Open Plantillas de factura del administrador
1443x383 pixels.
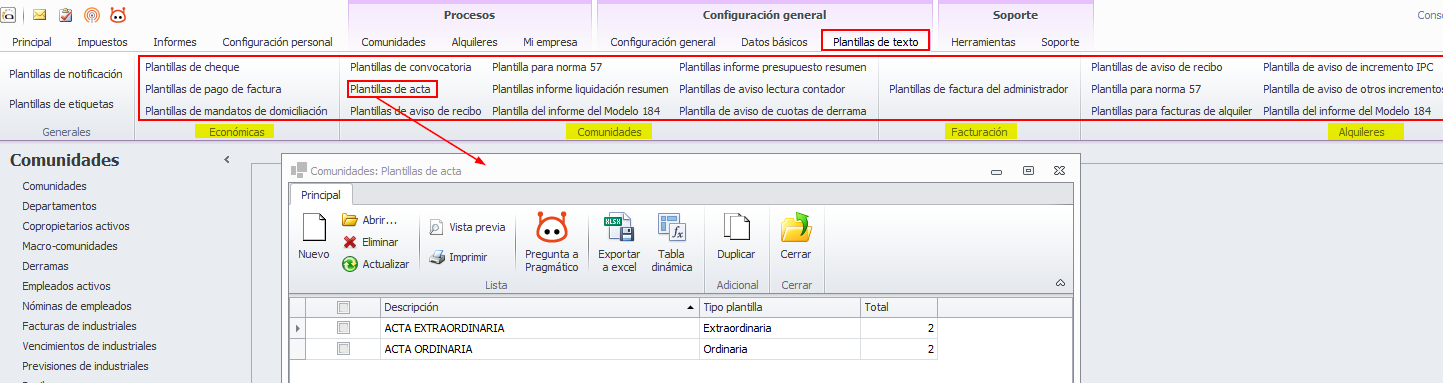pyautogui.click(x=978, y=89)
